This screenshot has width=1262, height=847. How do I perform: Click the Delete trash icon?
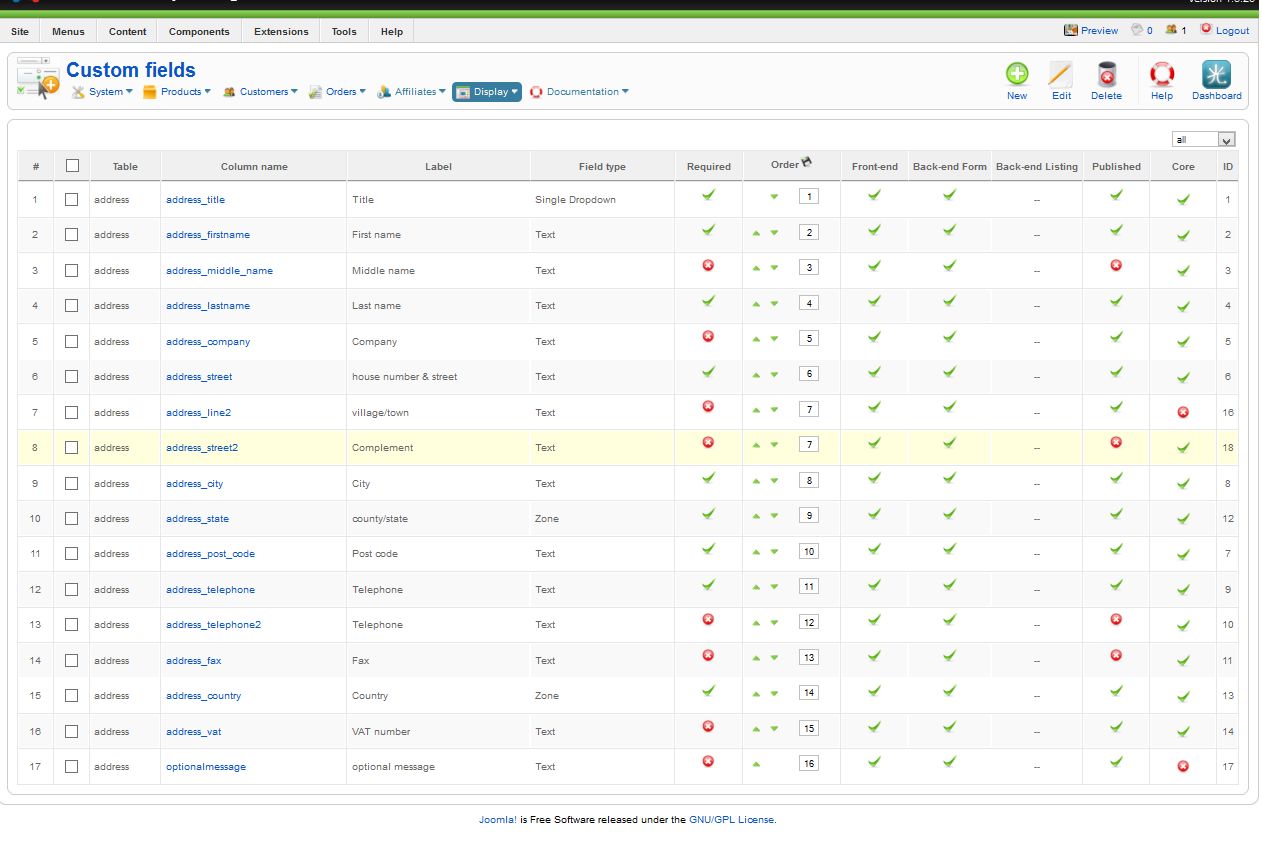coord(1106,75)
